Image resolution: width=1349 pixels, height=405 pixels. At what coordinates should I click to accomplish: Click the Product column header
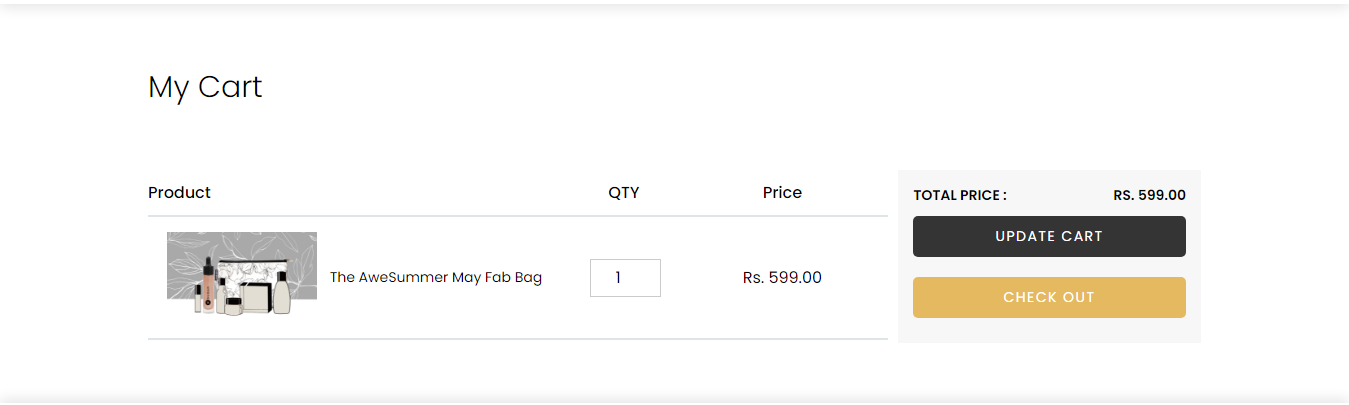pos(179,192)
